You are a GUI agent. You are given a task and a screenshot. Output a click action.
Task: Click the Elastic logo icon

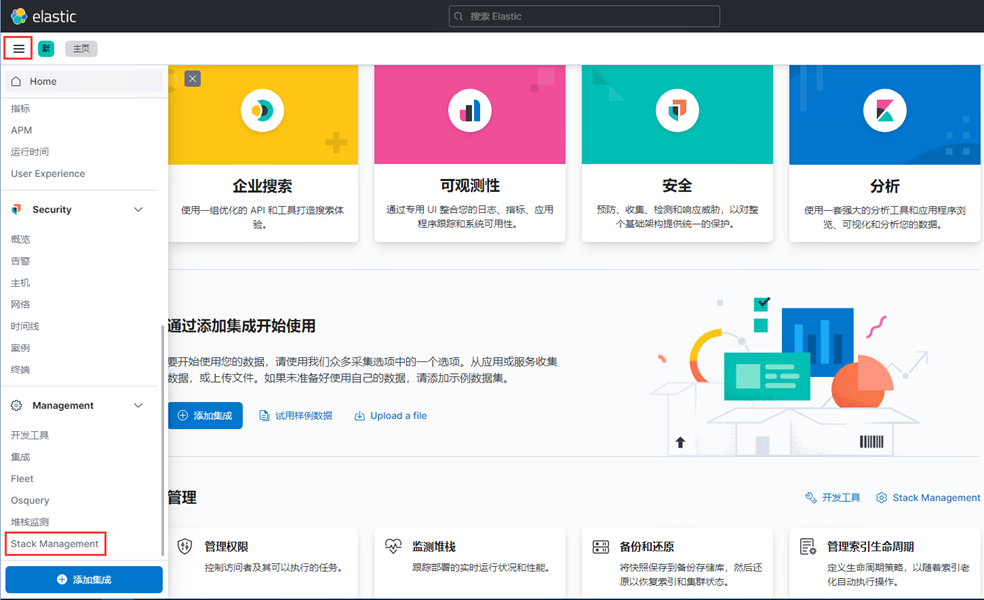19,16
